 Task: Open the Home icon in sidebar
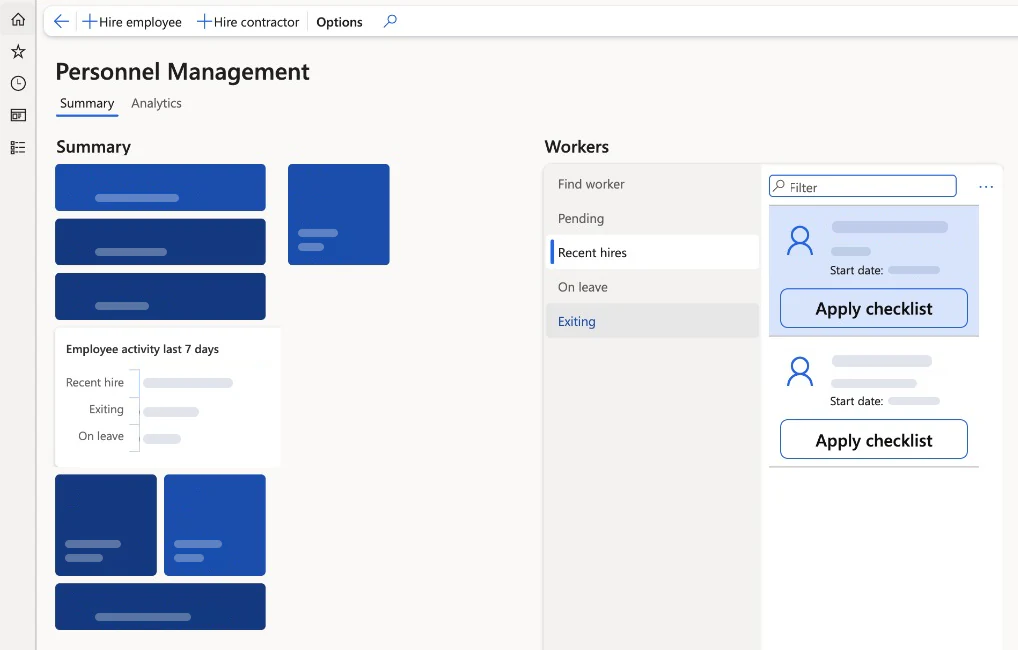pyautogui.click(x=18, y=19)
